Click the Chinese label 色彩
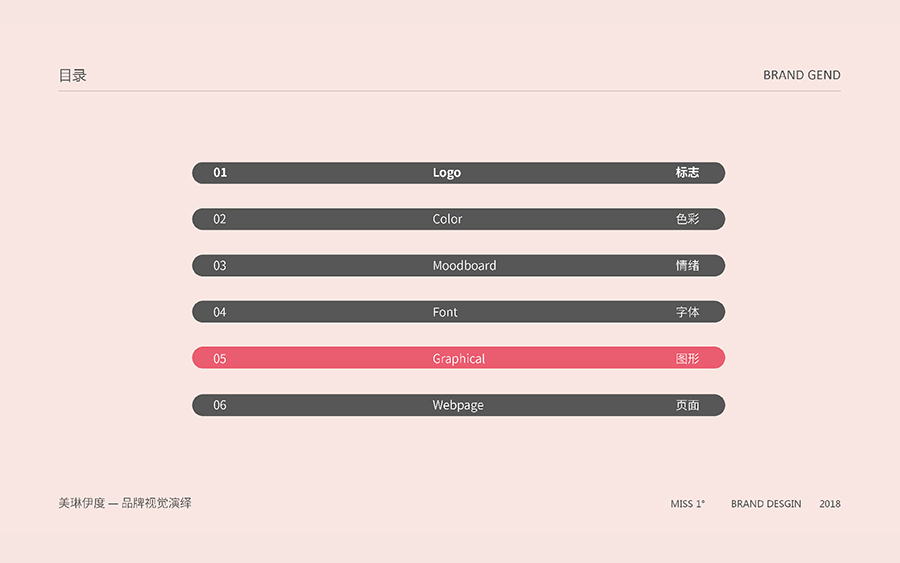 coord(687,219)
